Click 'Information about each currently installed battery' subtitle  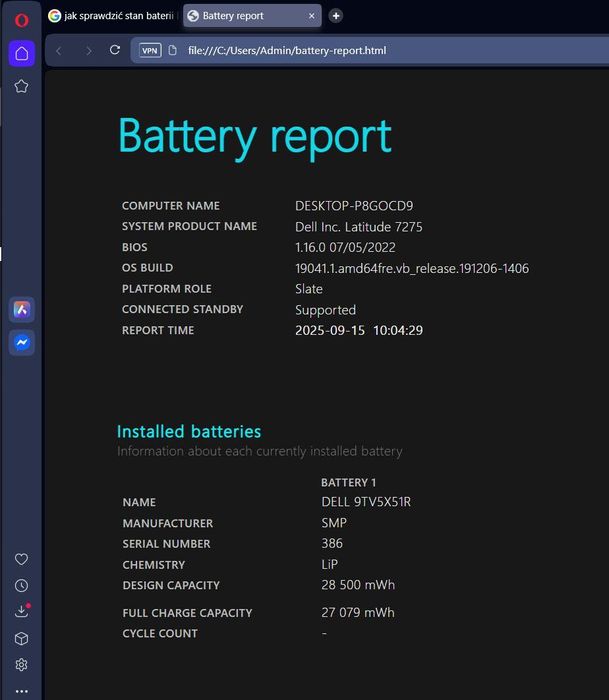pyautogui.click(x=259, y=451)
